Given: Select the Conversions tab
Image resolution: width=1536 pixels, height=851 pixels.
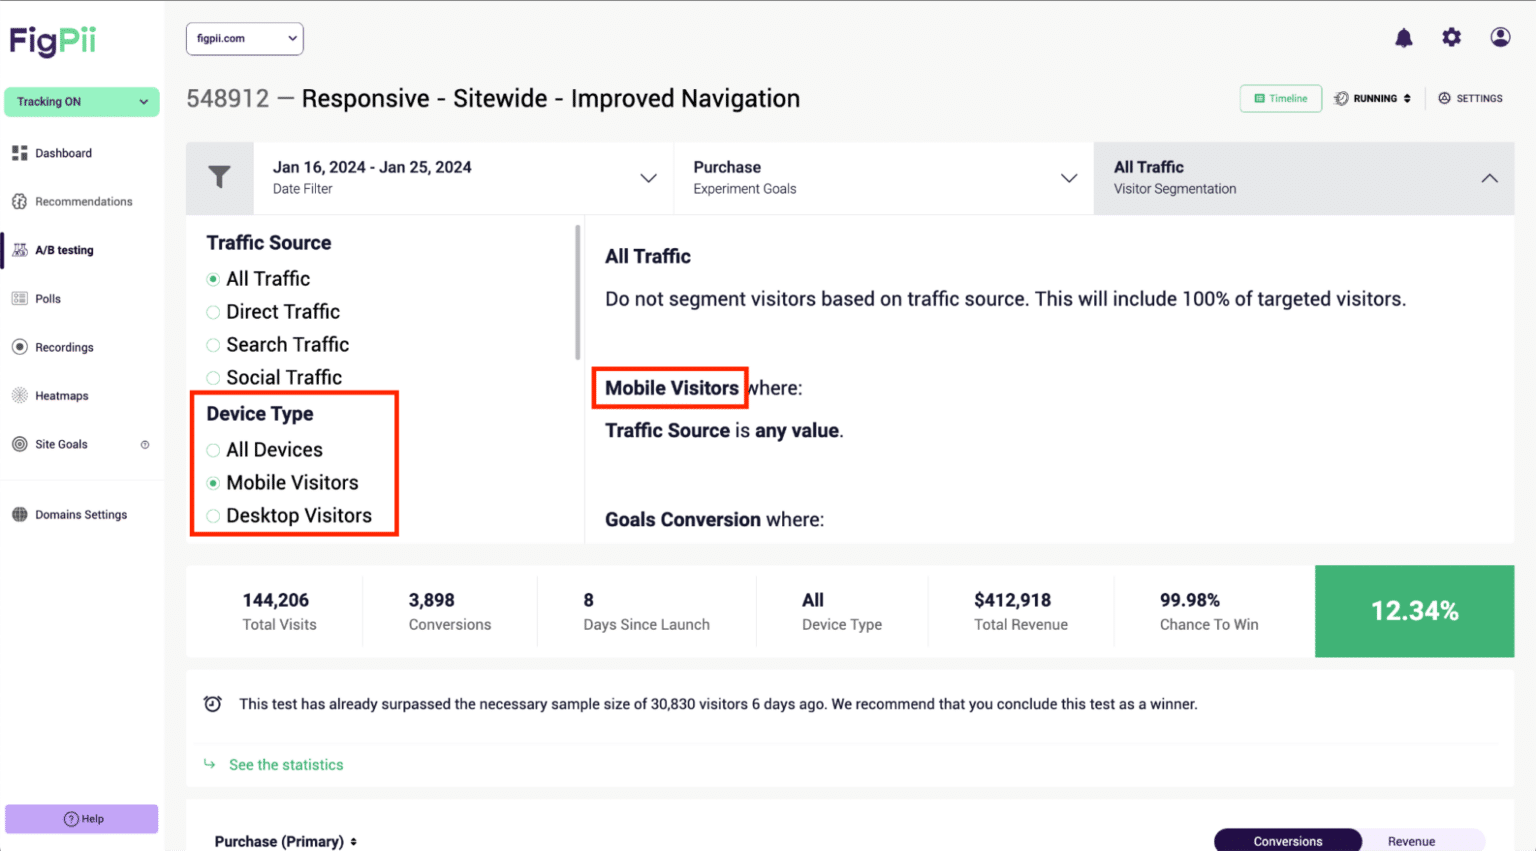Looking at the screenshot, I should [1287, 840].
